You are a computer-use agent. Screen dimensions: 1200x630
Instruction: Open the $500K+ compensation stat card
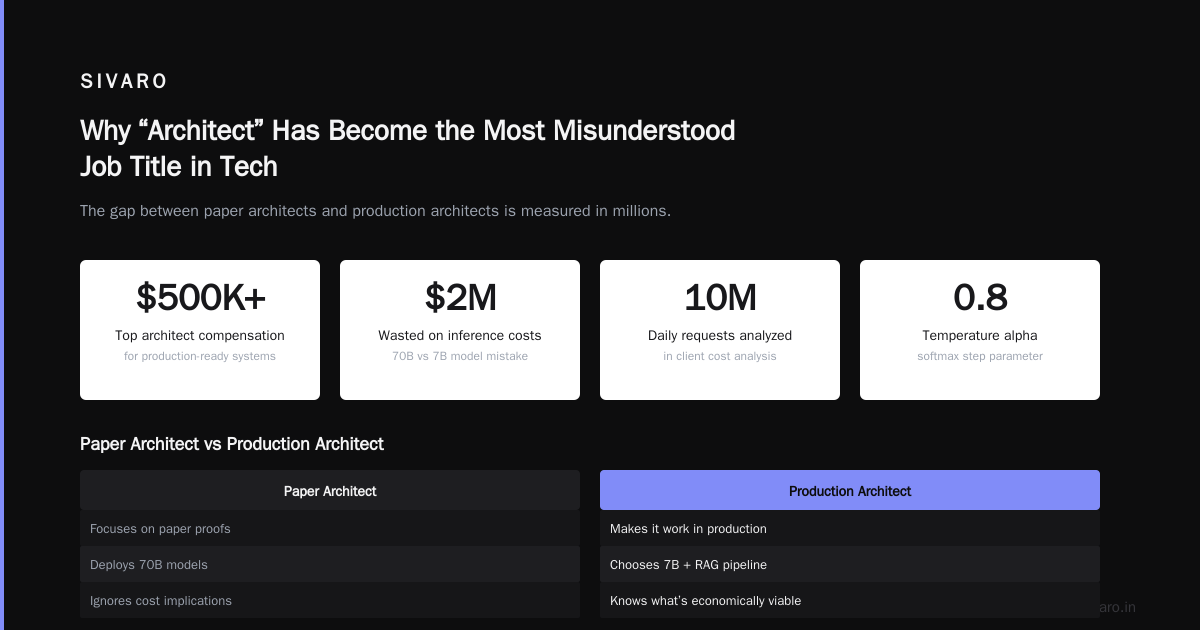coord(200,330)
